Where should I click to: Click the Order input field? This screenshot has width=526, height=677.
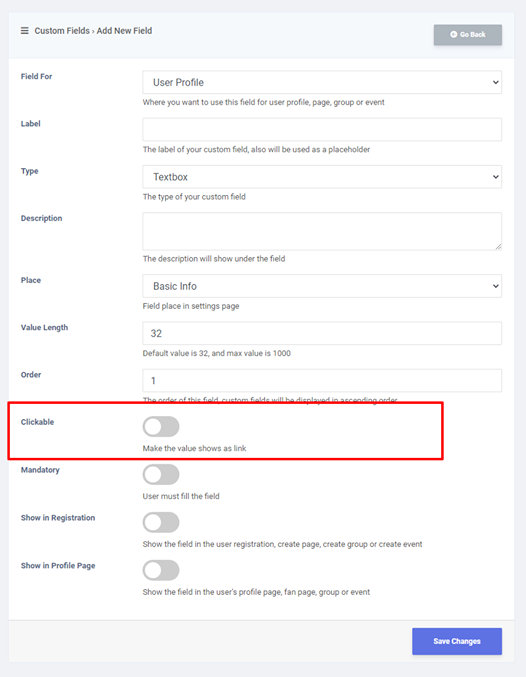point(322,380)
